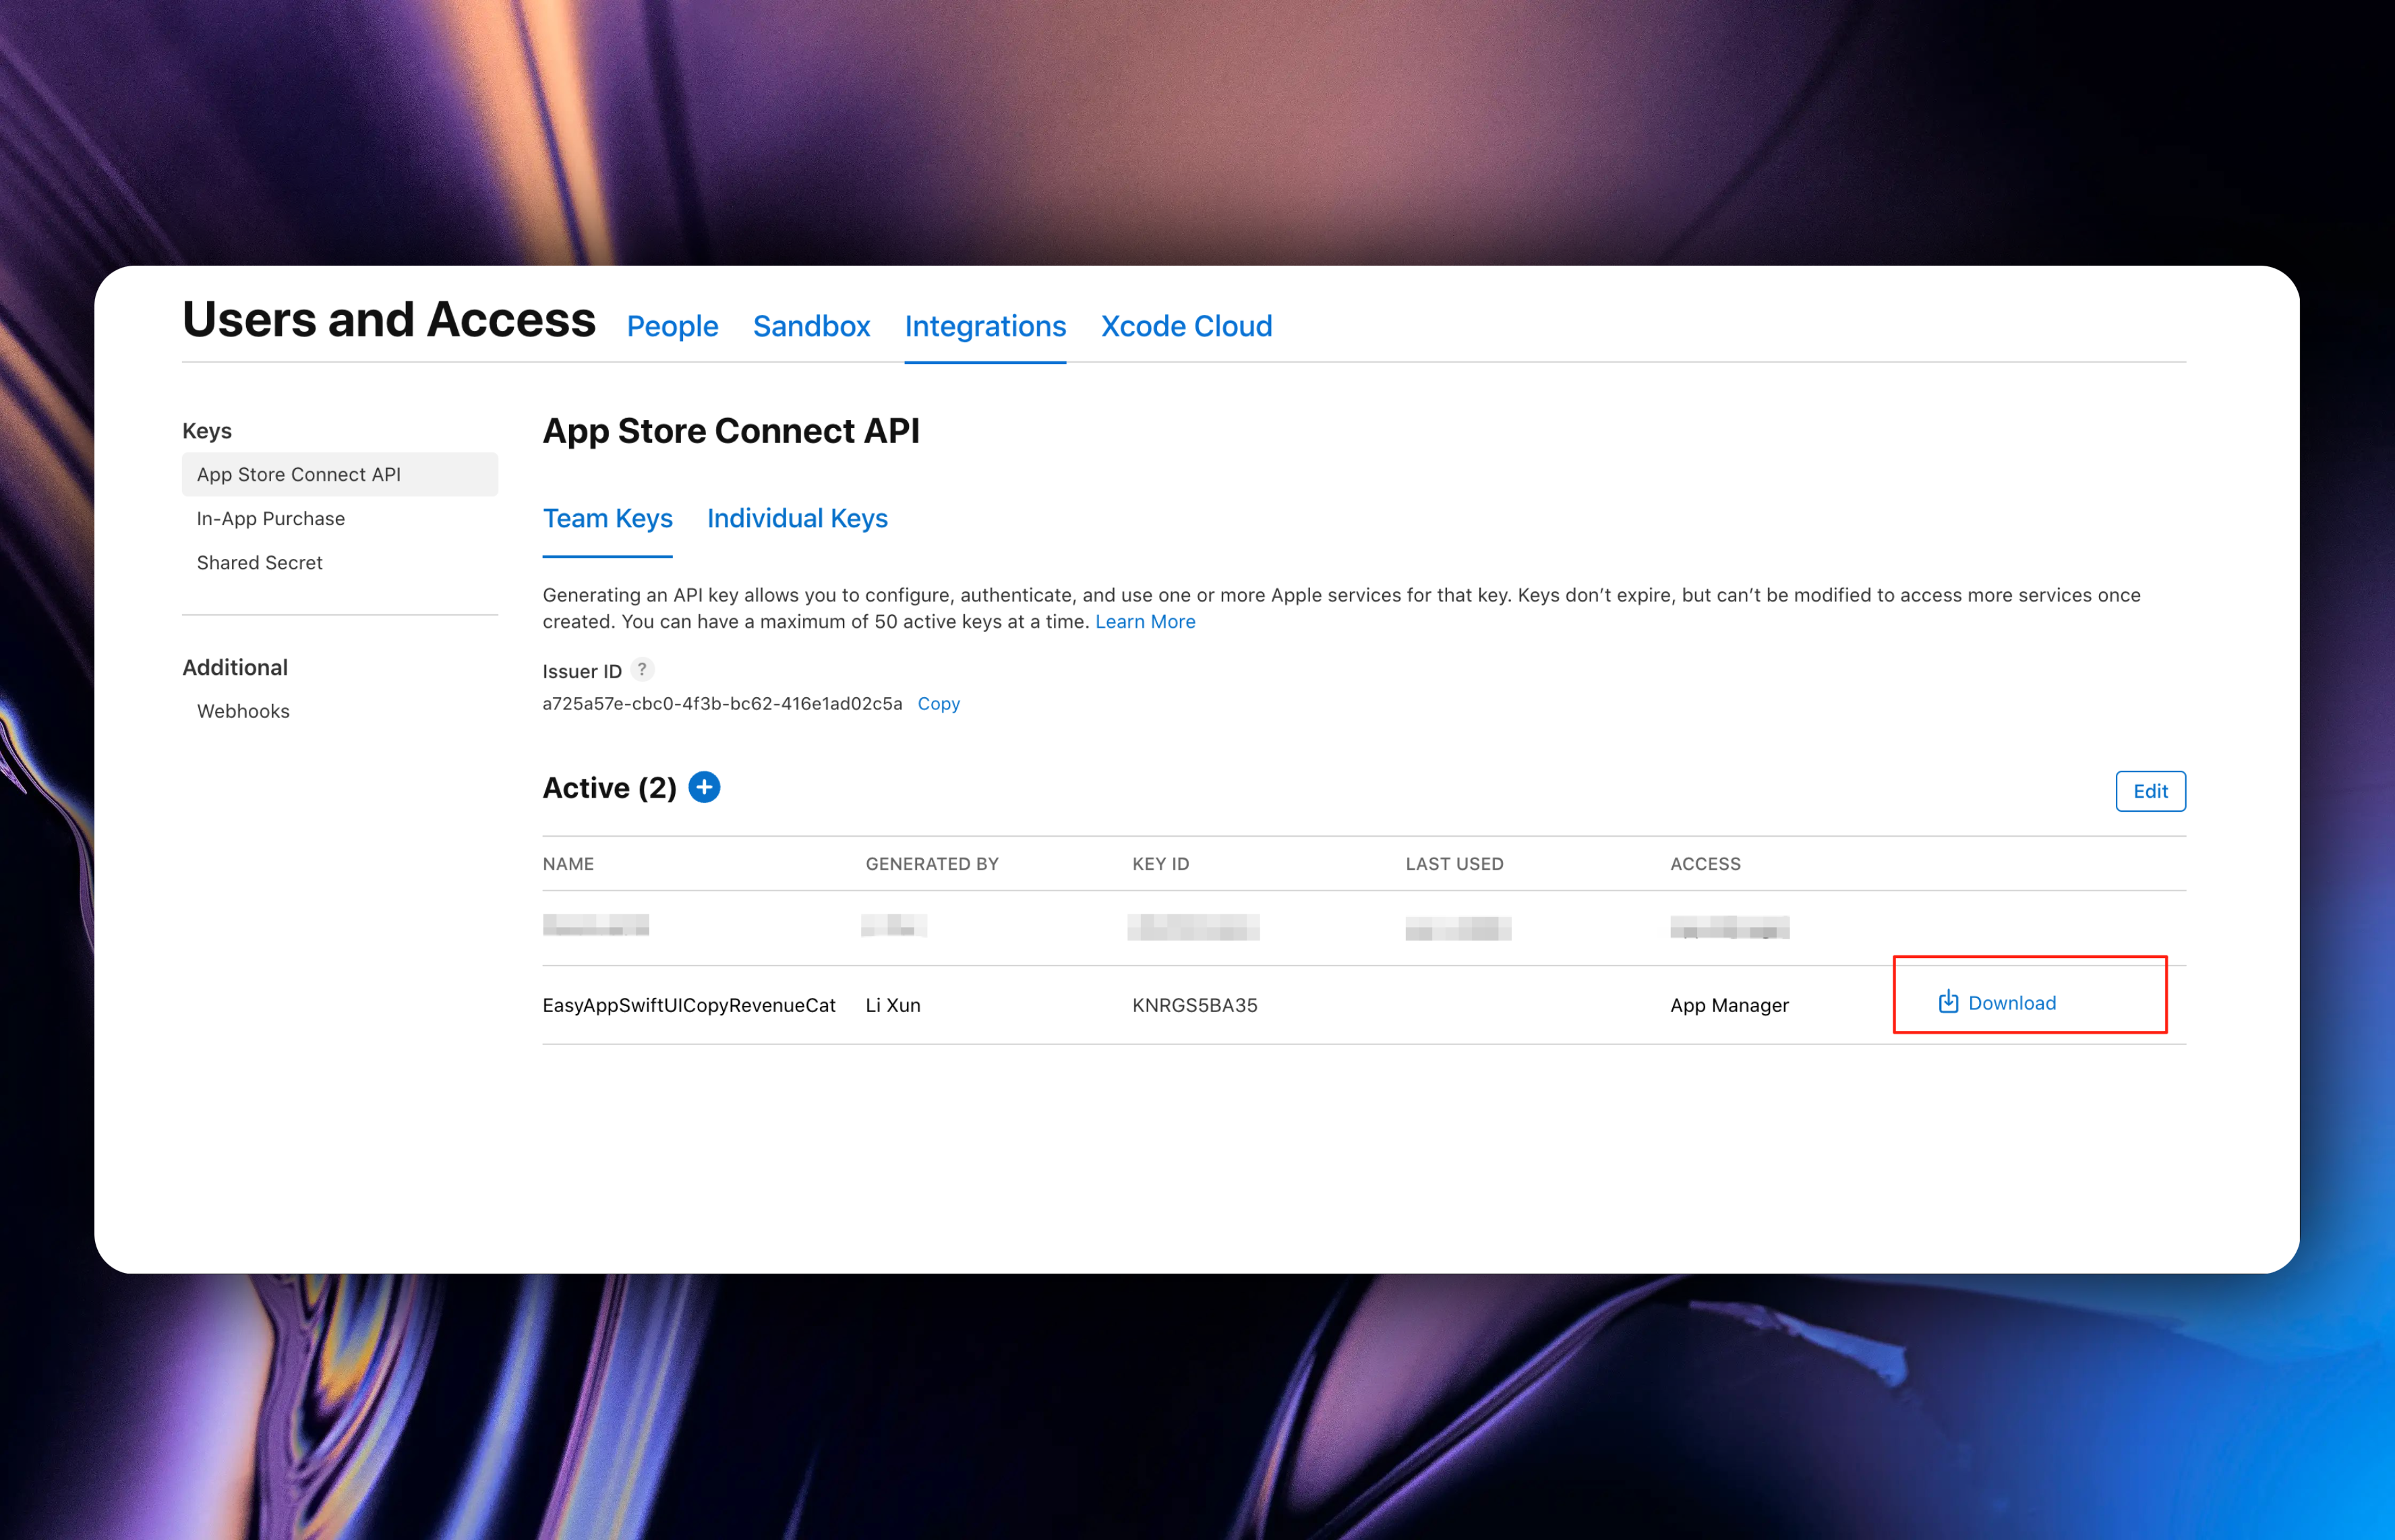This screenshot has height=1540, width=2395.
Task: Select the Team Keys tab
Action: [x=607, y=518]
